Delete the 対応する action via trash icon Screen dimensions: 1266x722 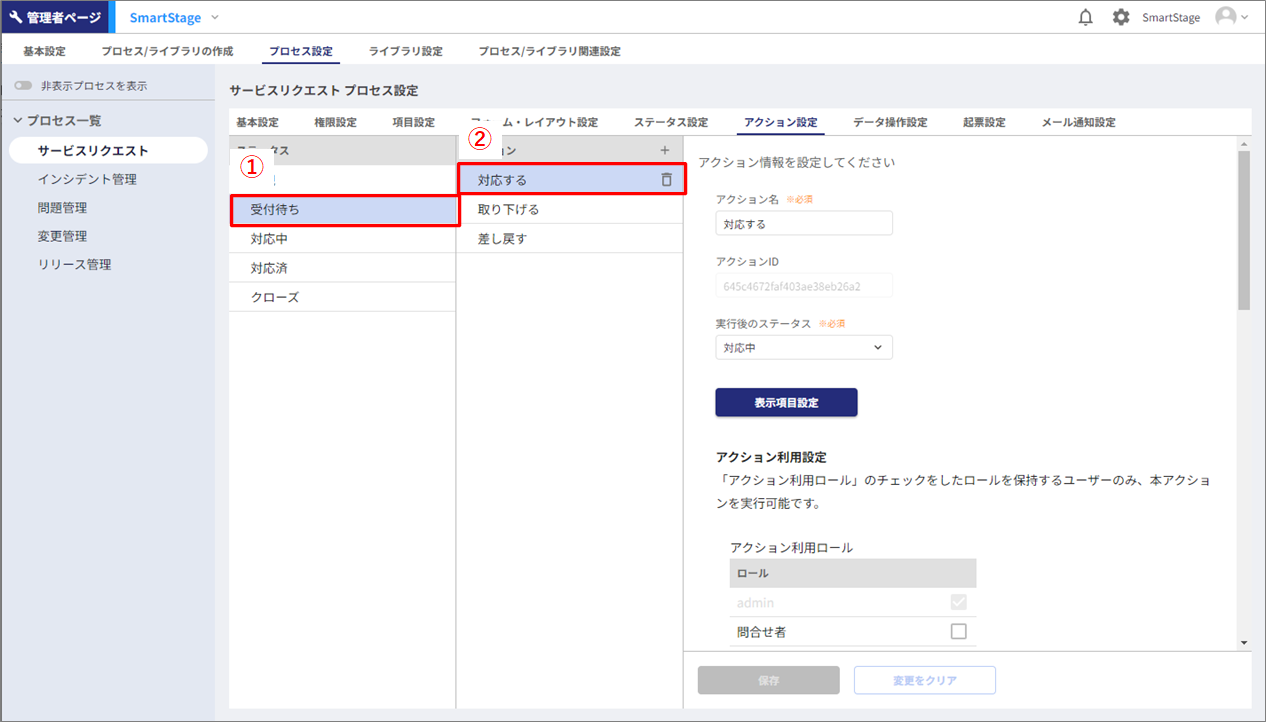(x=667, y=180)
